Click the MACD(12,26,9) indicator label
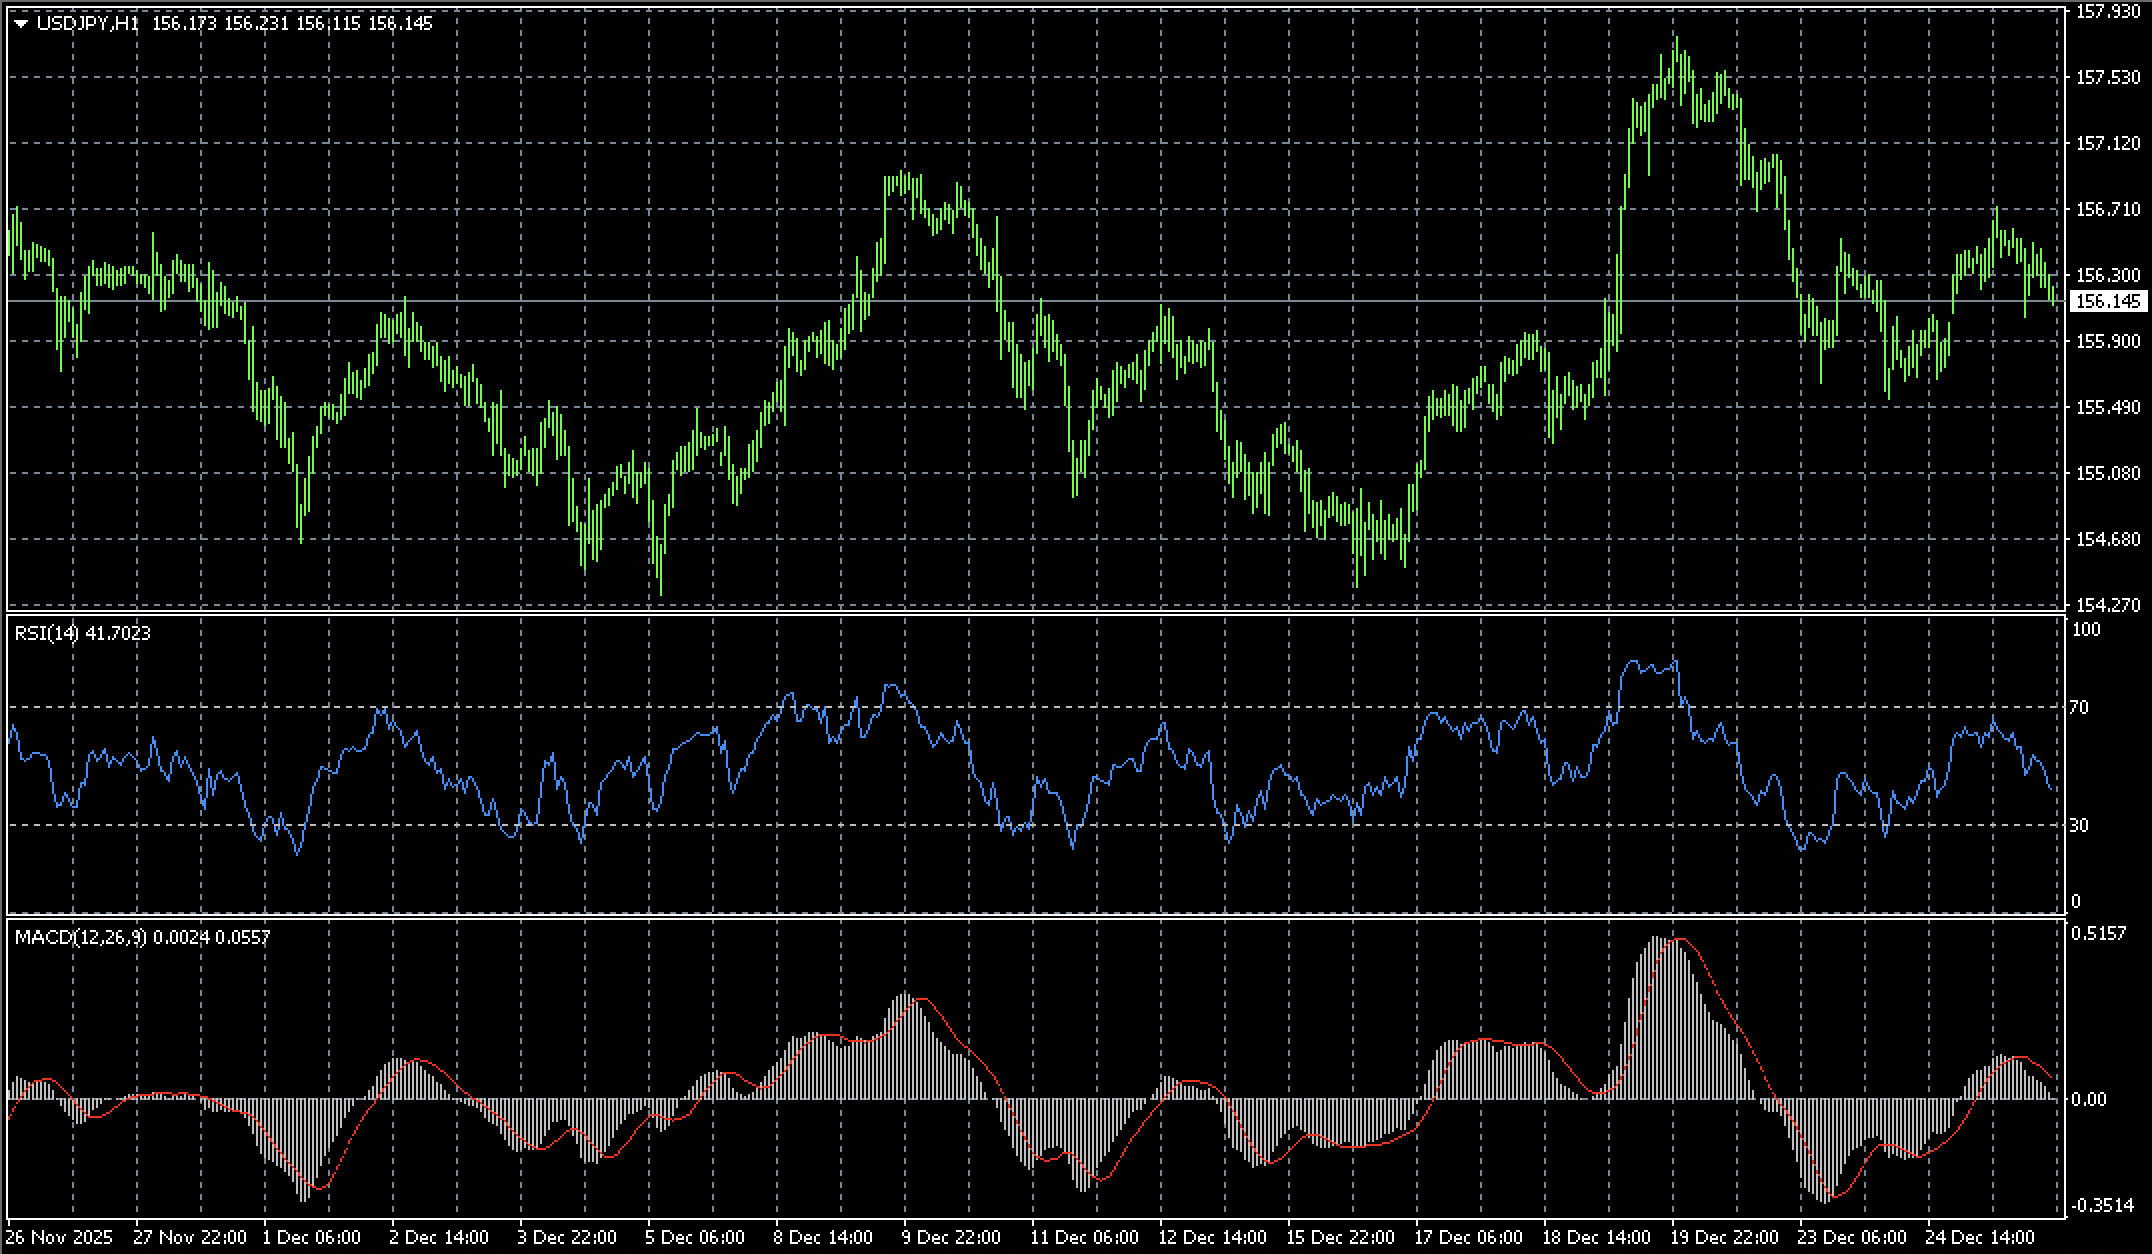 pos(80,937)
